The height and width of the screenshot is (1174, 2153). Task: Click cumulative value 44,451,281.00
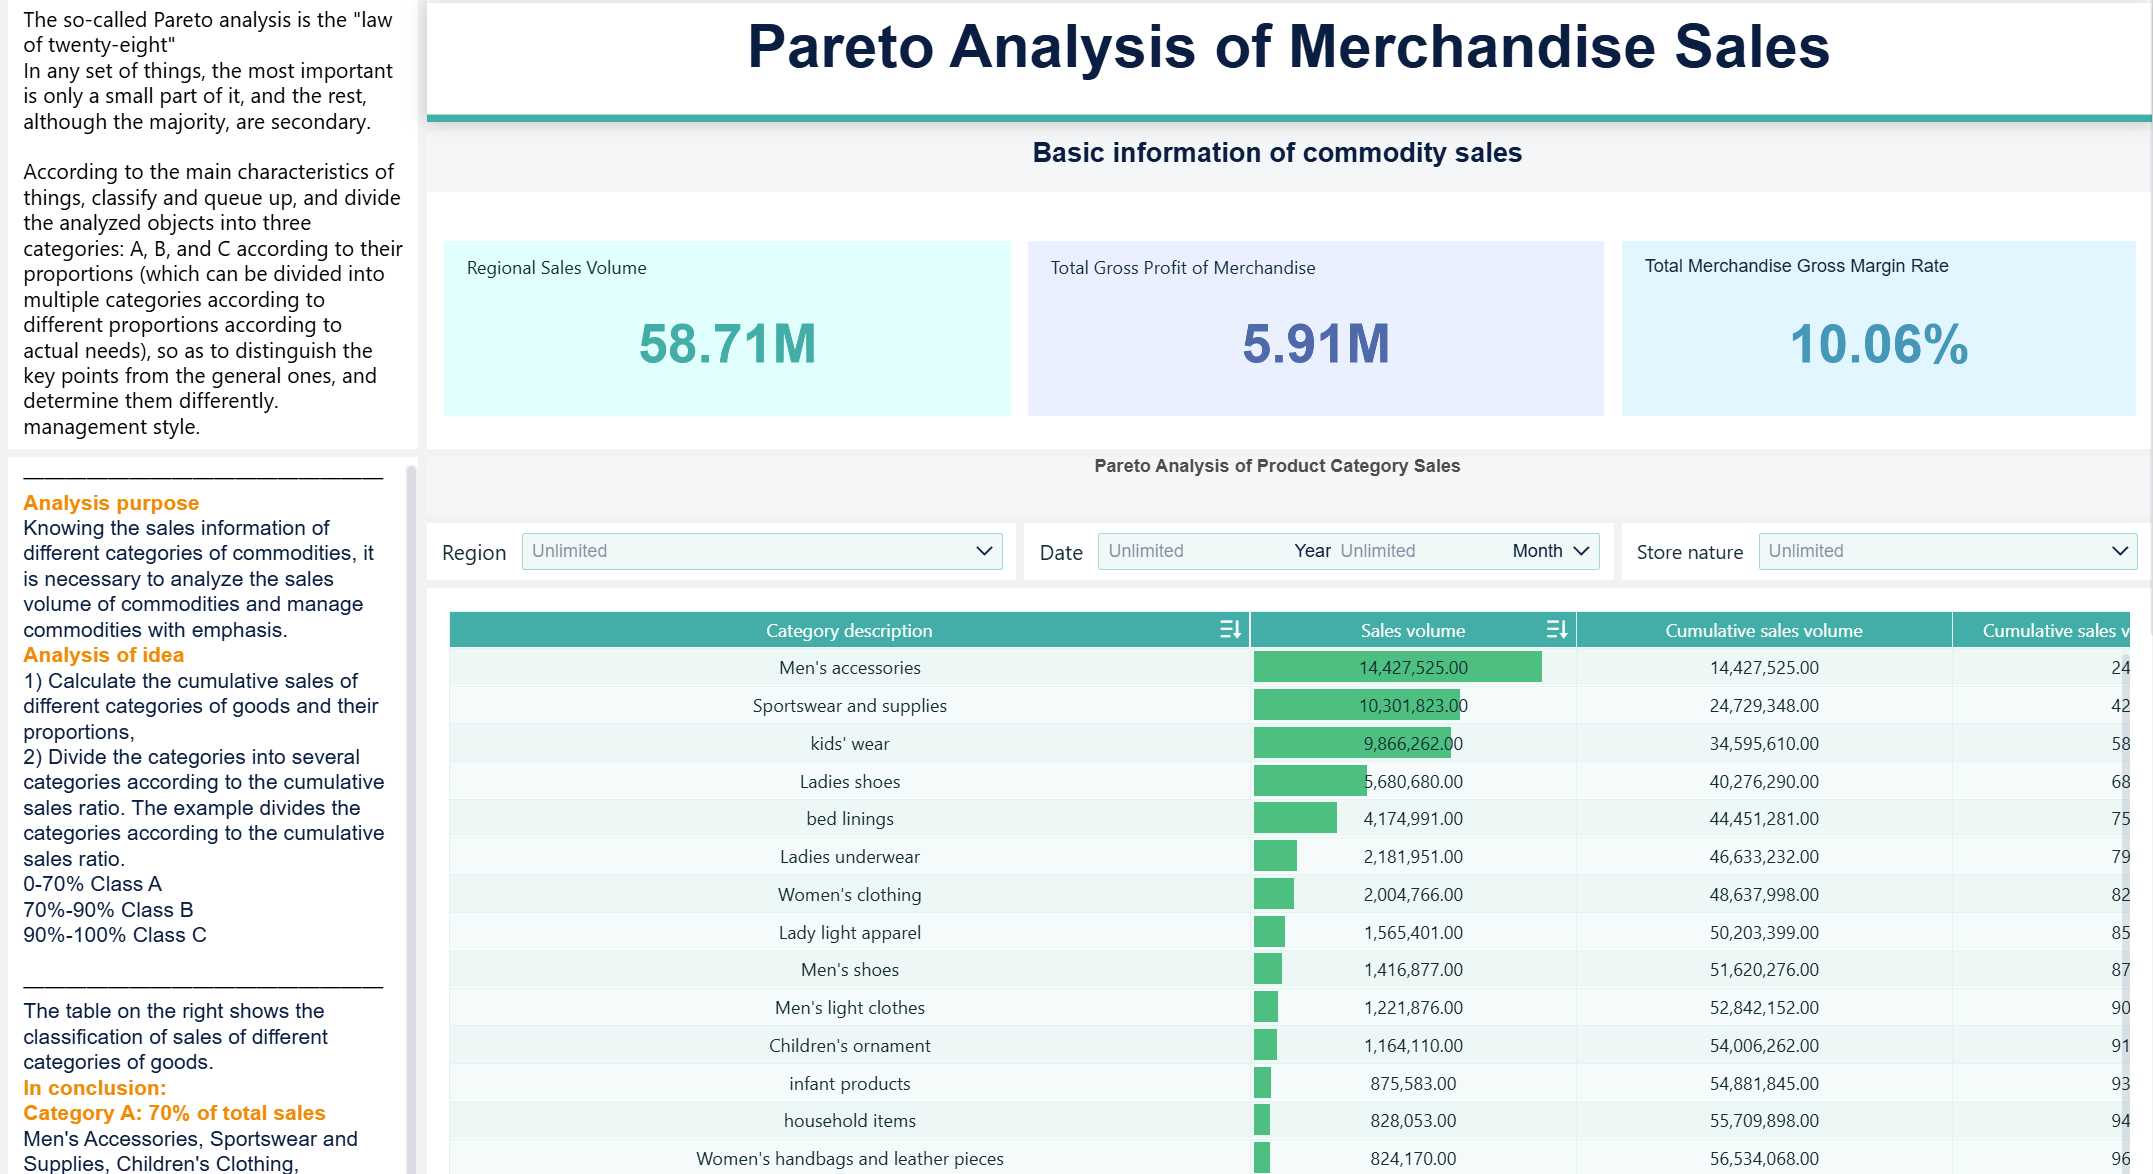[1764, 818]
